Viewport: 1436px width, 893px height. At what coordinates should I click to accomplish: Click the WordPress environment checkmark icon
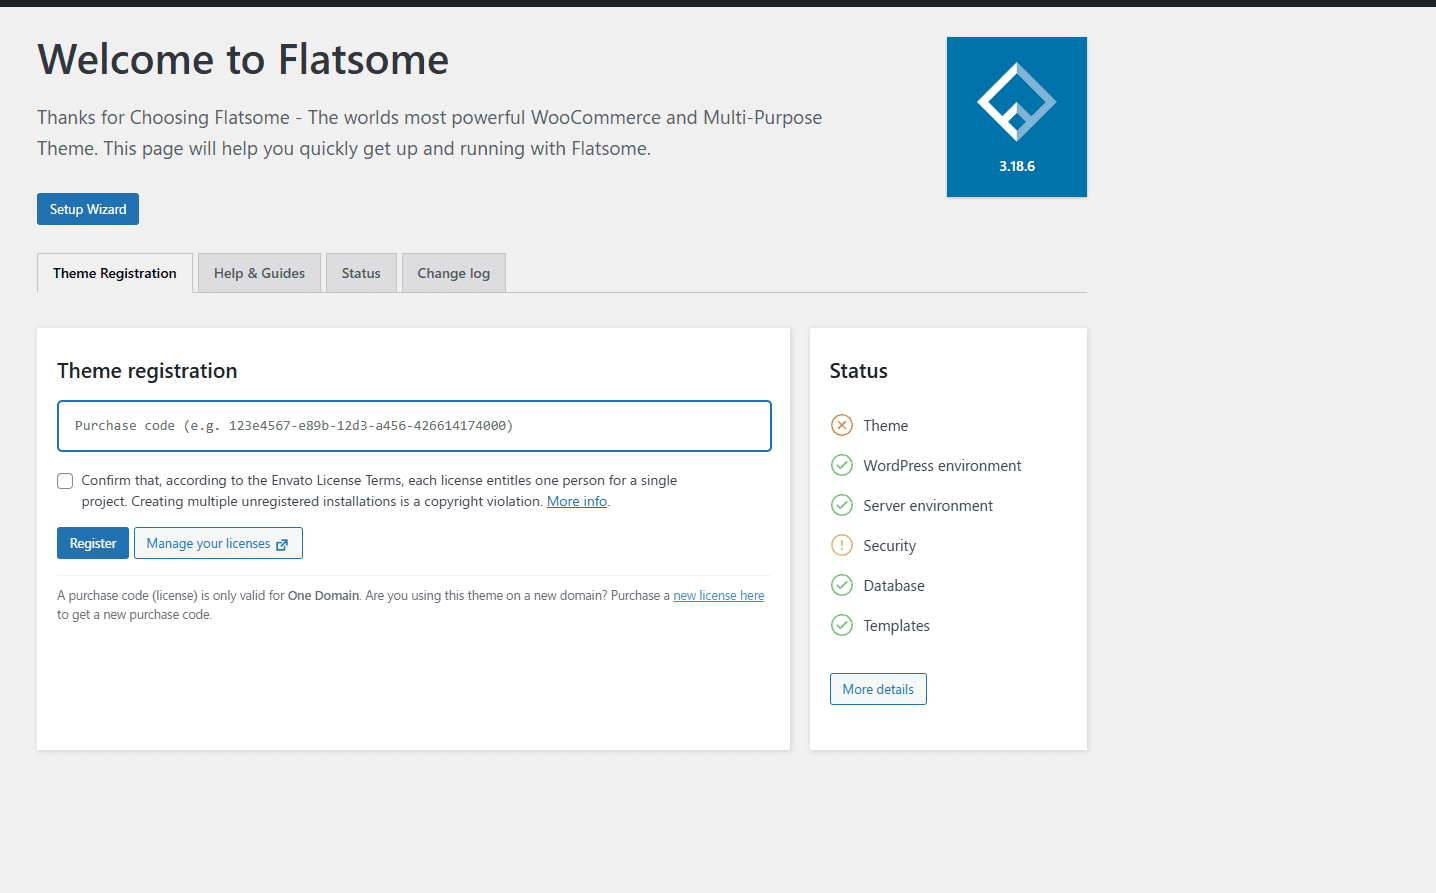[842, 465]
